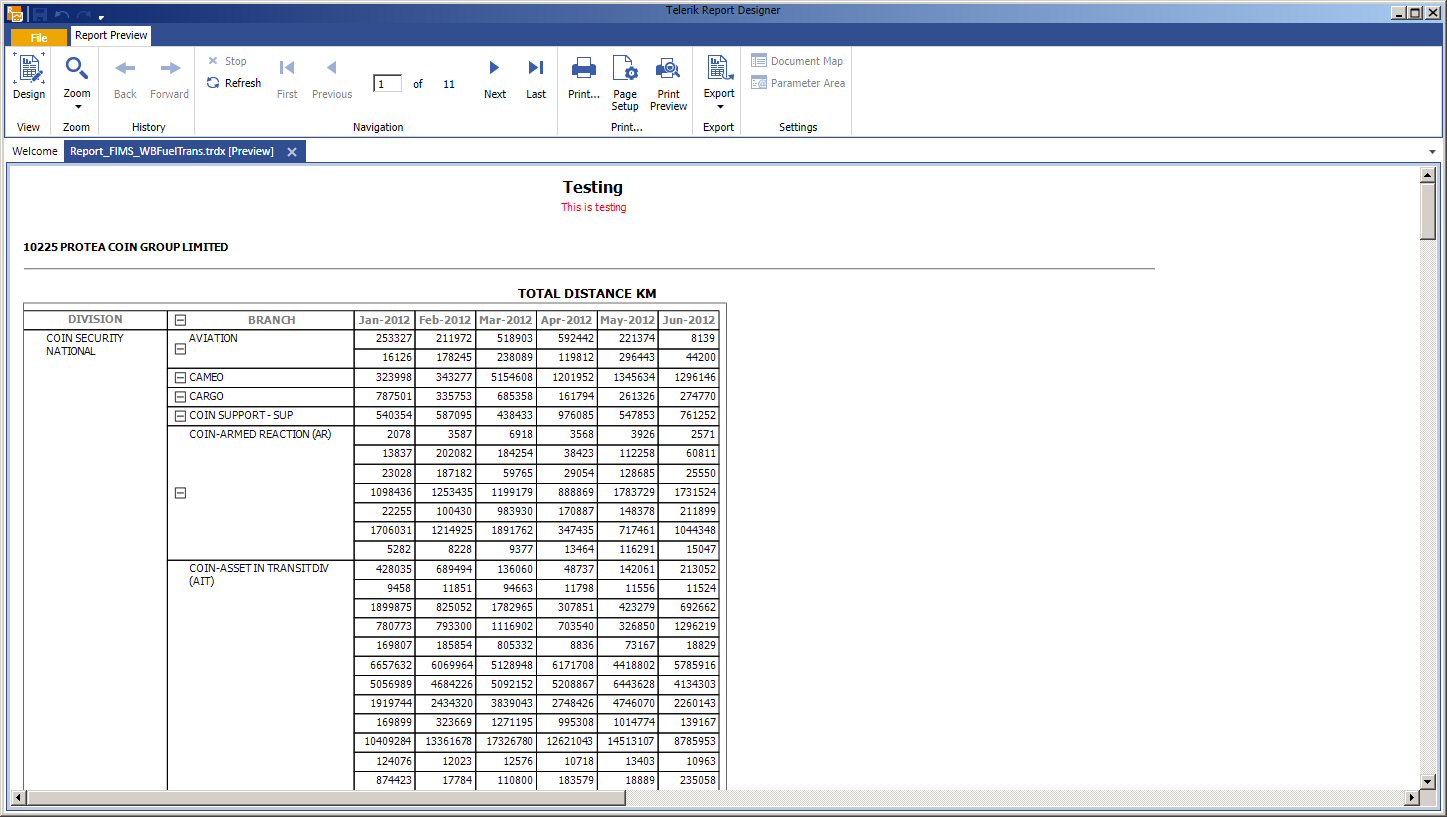Toggle the Parameter Area
This screenshot has width=1447, height=817.
[x=798, y=83]
